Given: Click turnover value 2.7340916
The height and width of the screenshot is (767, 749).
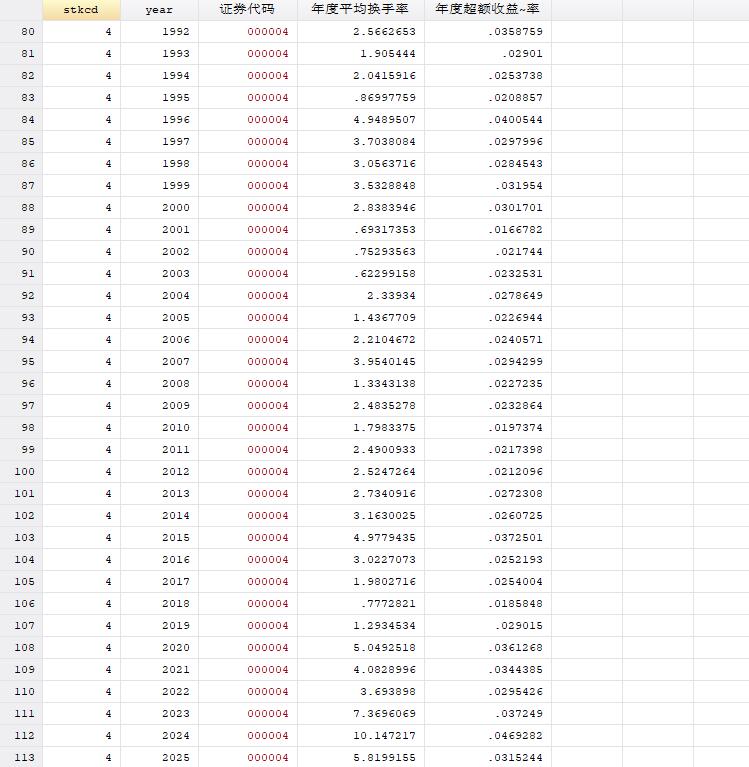Looking at the screenshot, I should pos(361,494).
